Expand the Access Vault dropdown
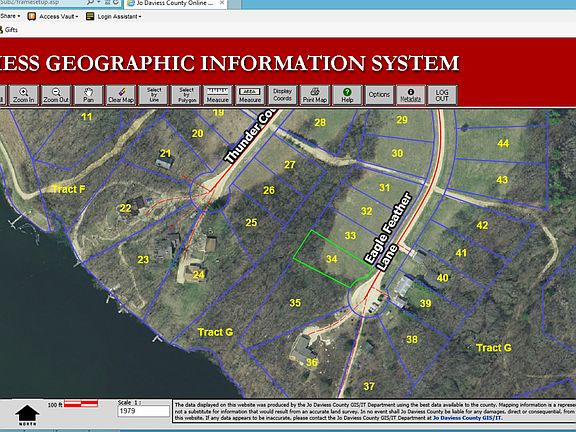The width and height of the screenshot is (576, 432). [53, 17]
